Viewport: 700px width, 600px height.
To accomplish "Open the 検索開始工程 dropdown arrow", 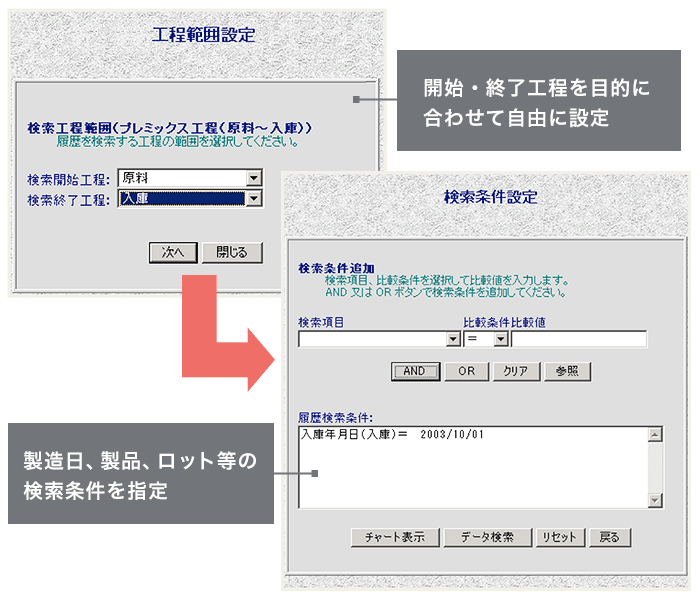I will (254, 178).
